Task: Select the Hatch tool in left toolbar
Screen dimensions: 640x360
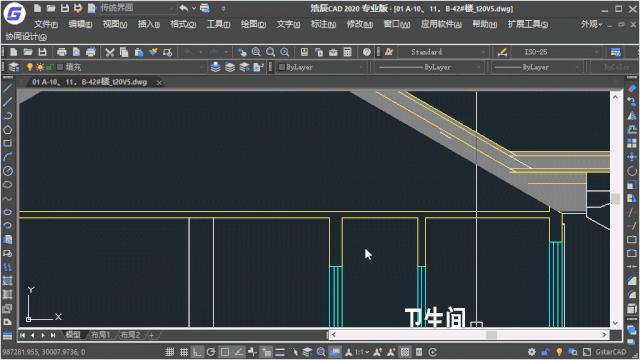Action: 7,281
